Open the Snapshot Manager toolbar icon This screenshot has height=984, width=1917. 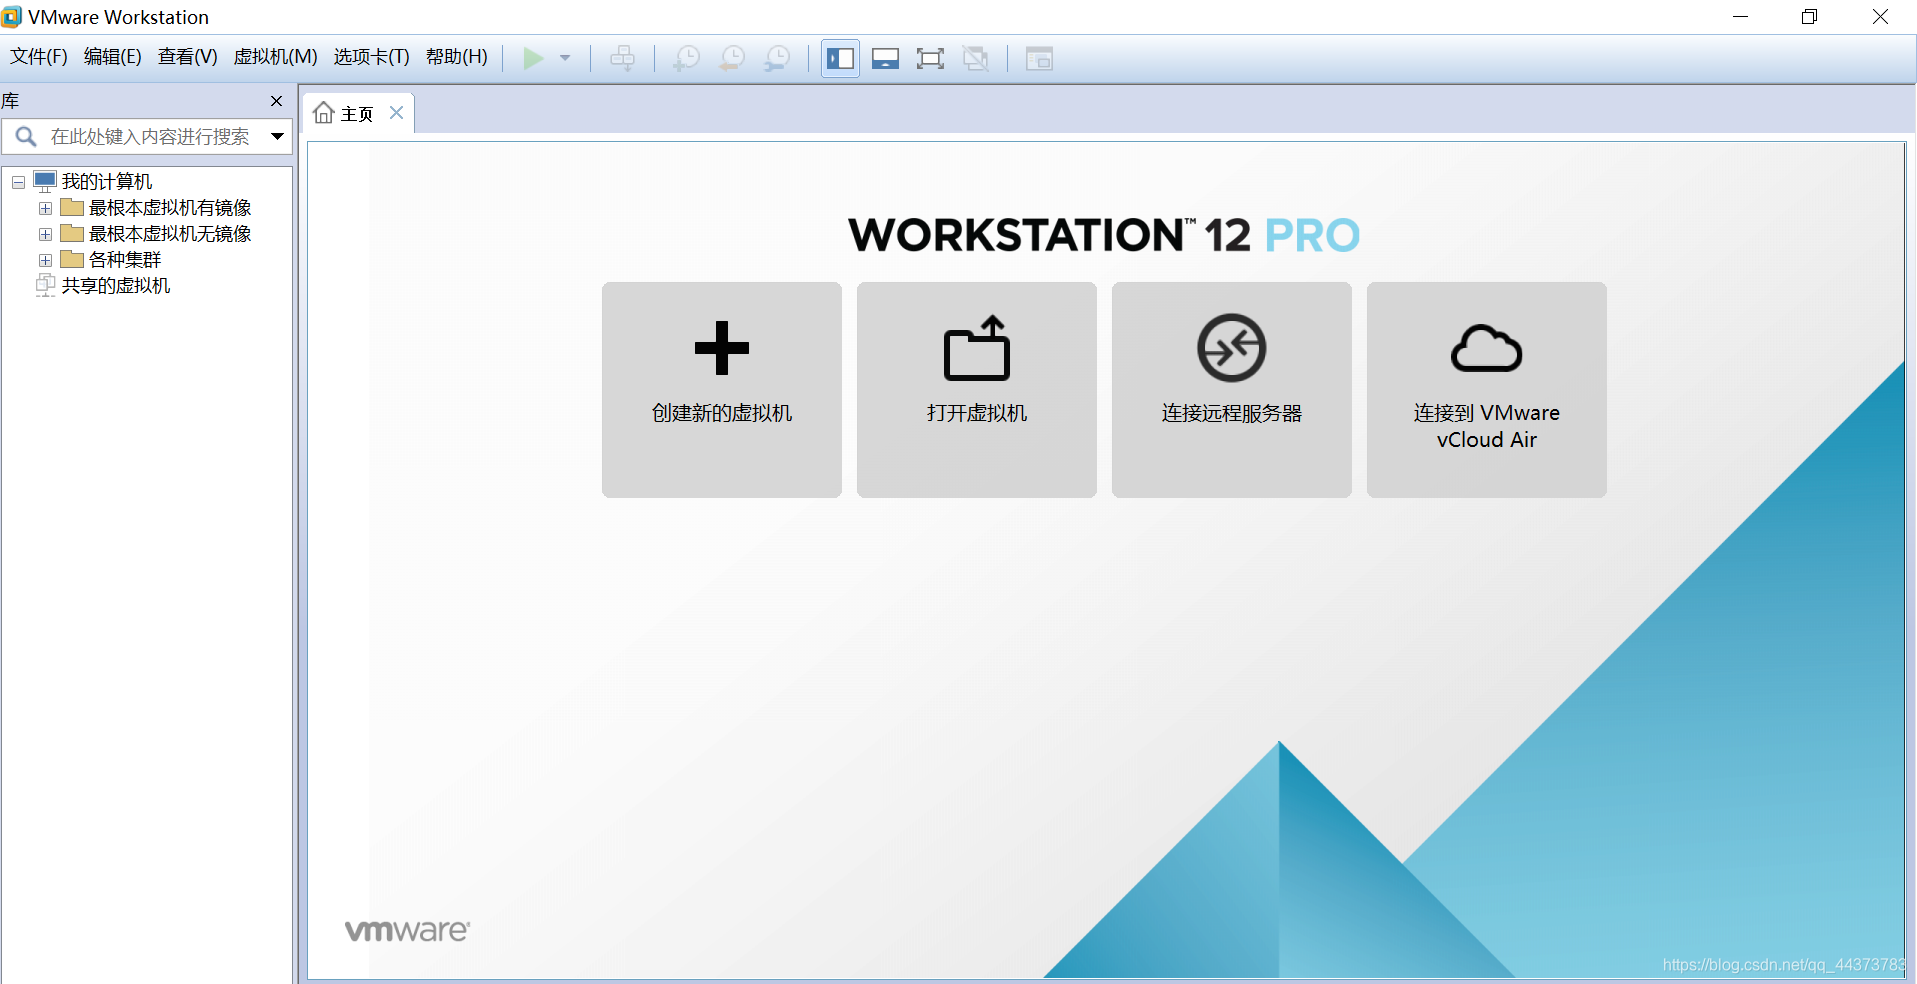tap(777, 58)
